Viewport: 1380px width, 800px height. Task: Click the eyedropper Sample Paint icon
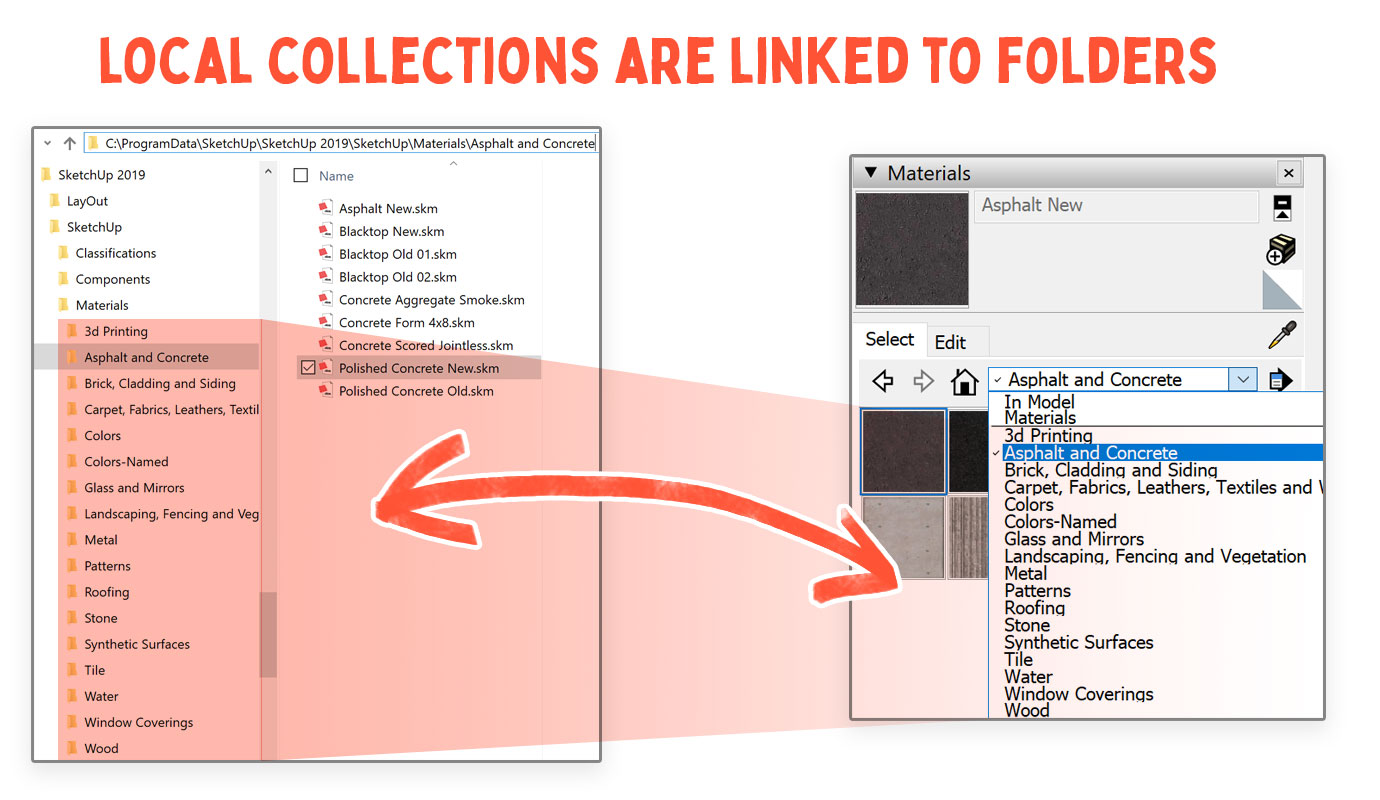click(1282, 335)
